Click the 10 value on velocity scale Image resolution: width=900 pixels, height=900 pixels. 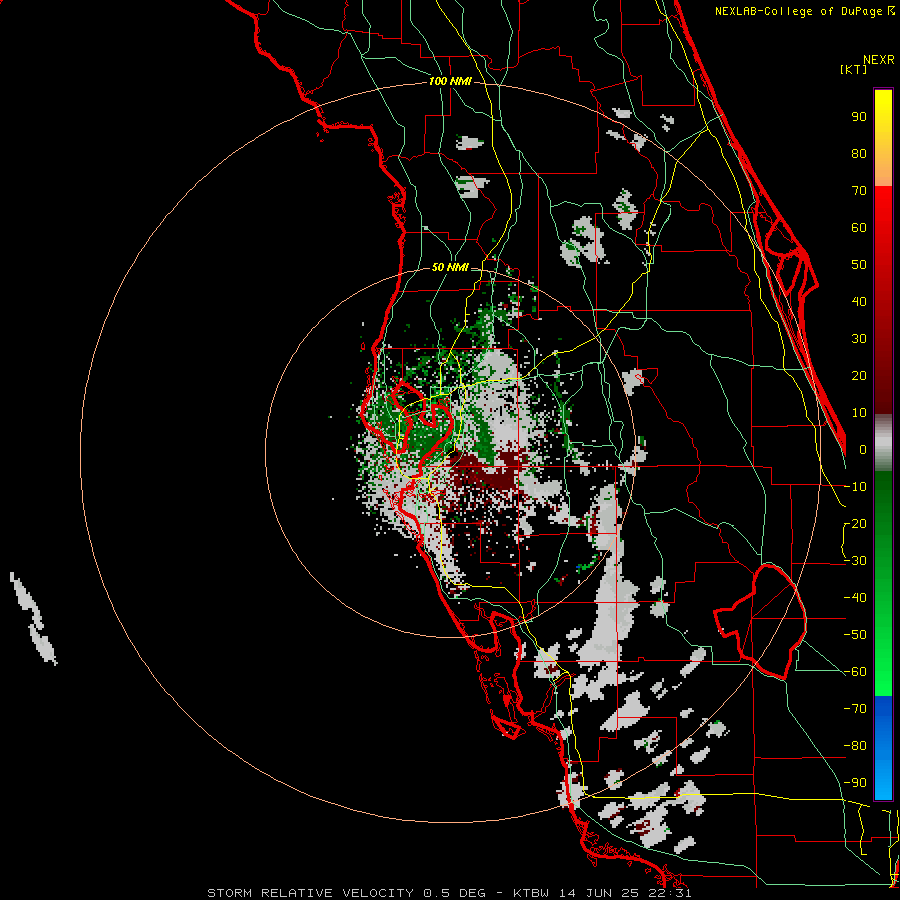click(x=859, y=413)
